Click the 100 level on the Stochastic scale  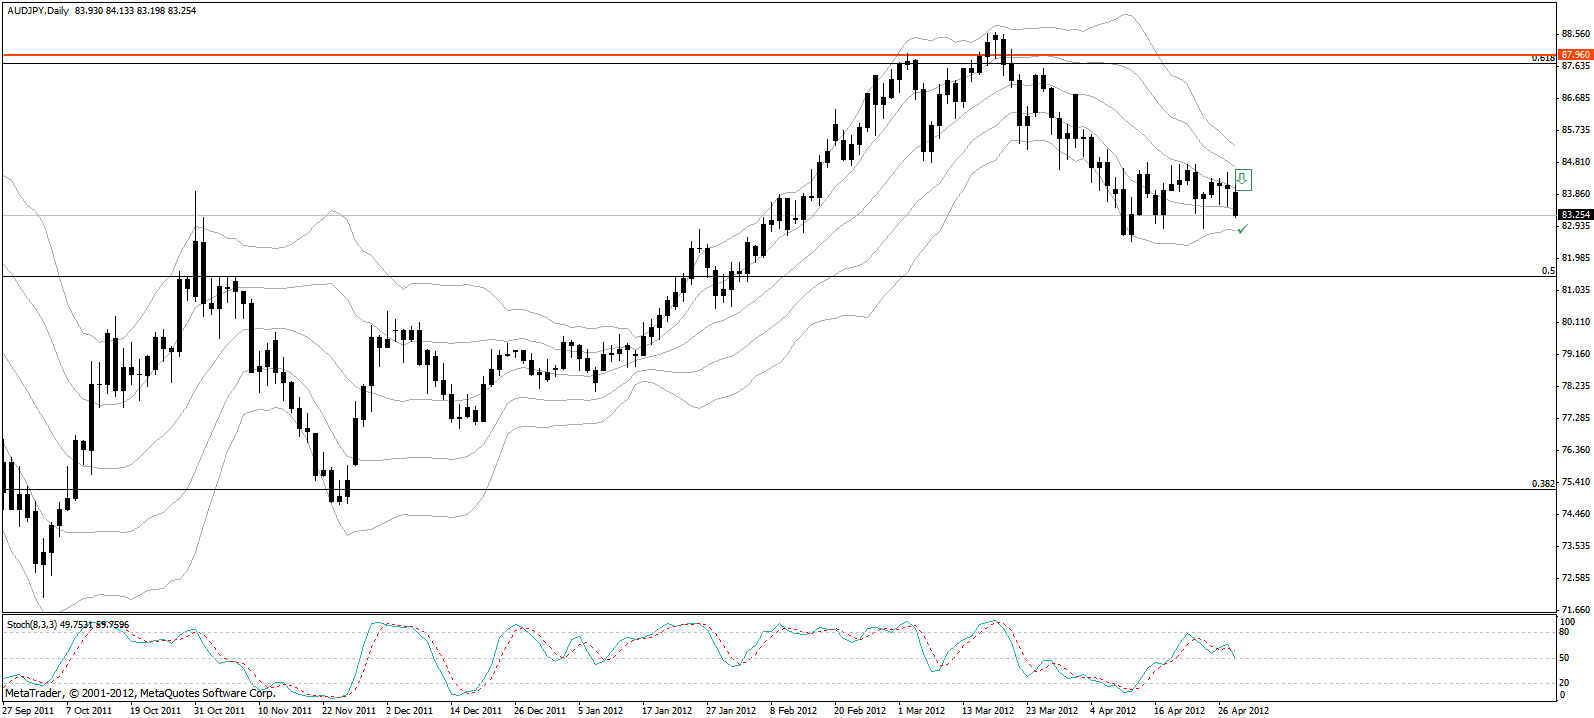[x=1568, y=622]
